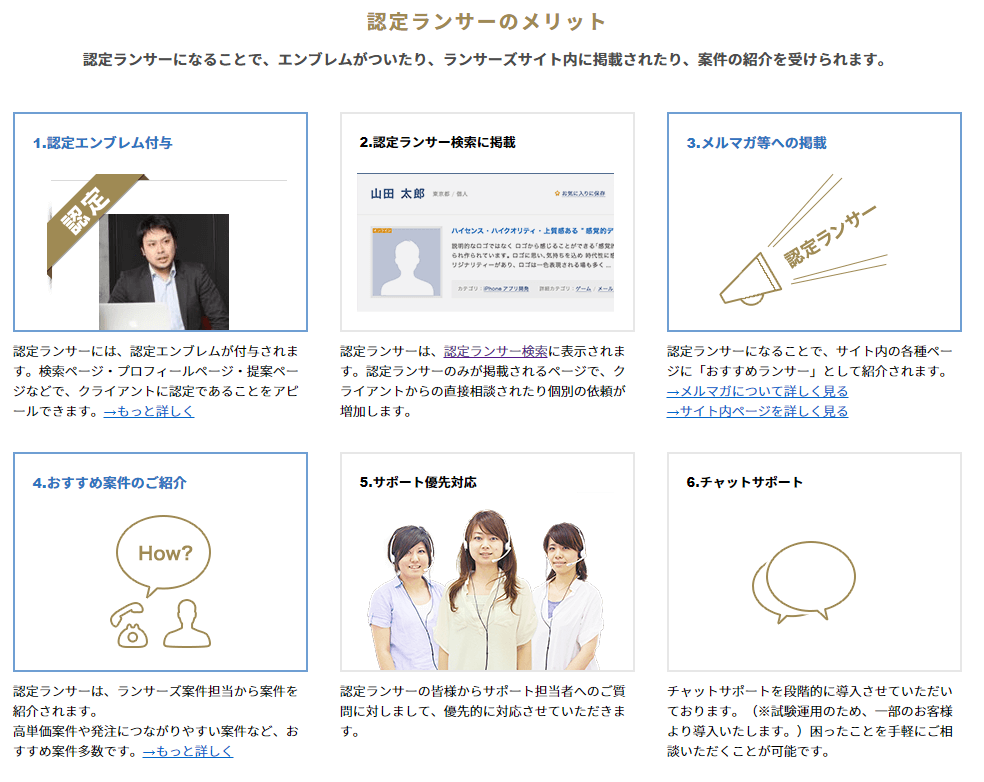This screenshot has width=984, height=782.
Task: Select the 4.おすすめ案件のご紹介 heading
Action: point(109,483)
